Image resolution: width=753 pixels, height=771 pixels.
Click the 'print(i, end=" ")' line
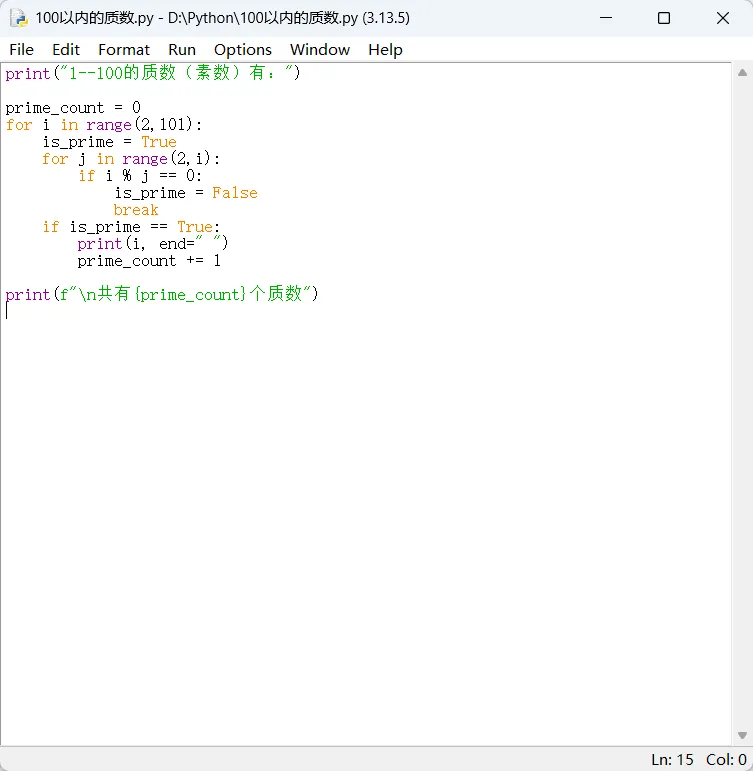pos(152,244)
